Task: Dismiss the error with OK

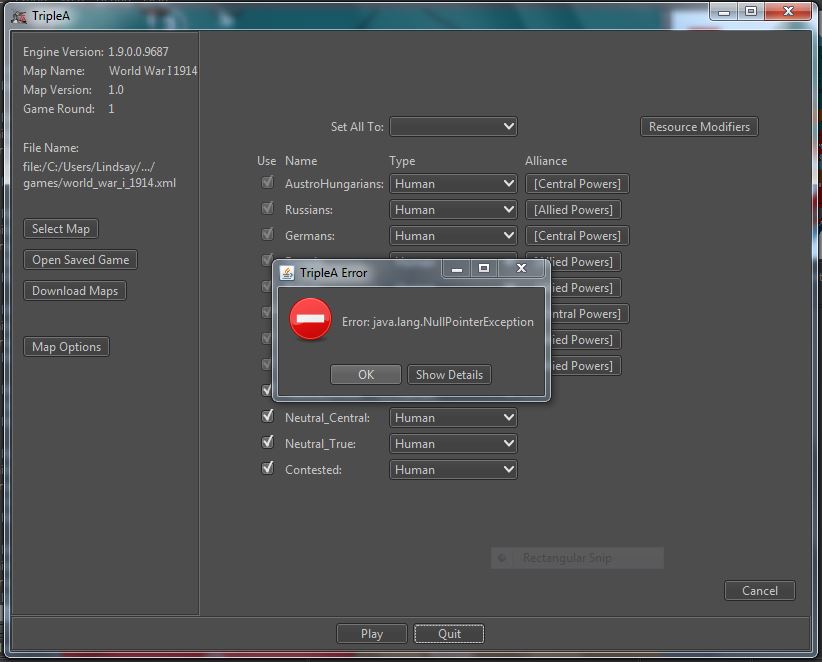Action: pos(366,375)
